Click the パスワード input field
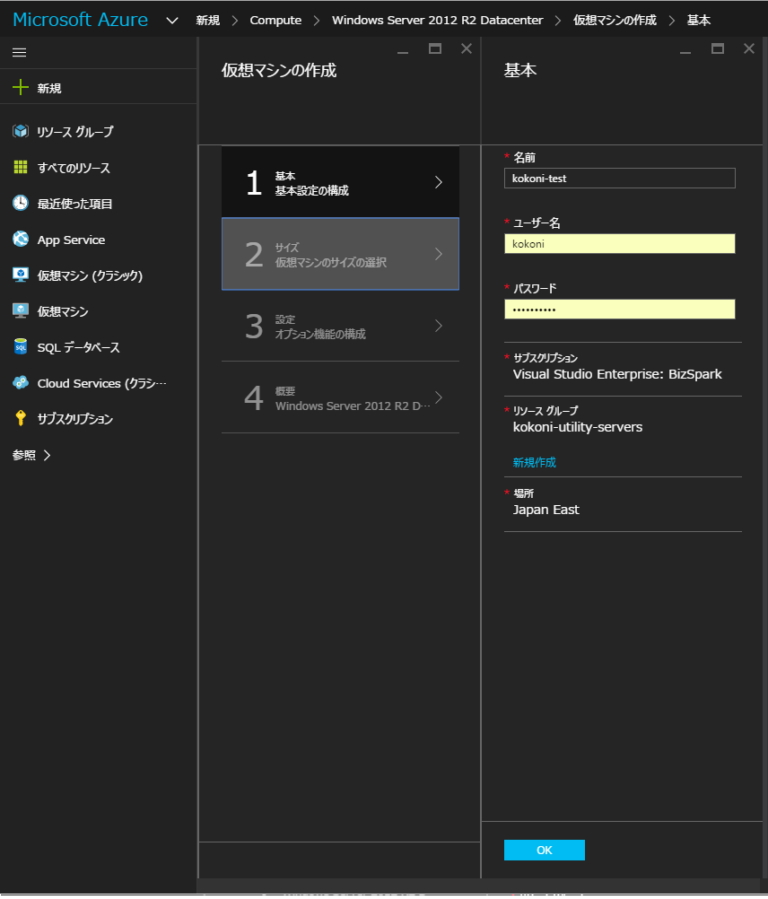Image resolution: width=768 pixels, height=899 pixels. tap(620, 310)
